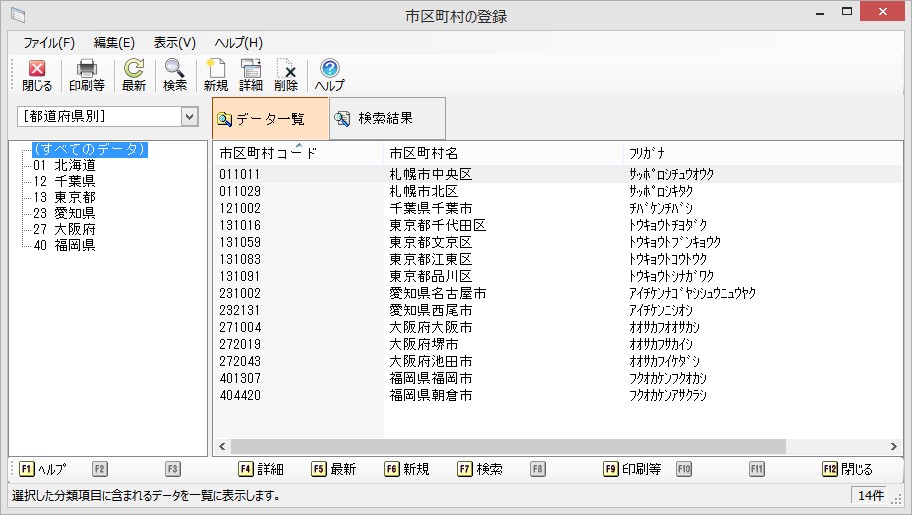Click the horizontal scrollbar right arrow
The image size is (912, 515).
point(895,447)
